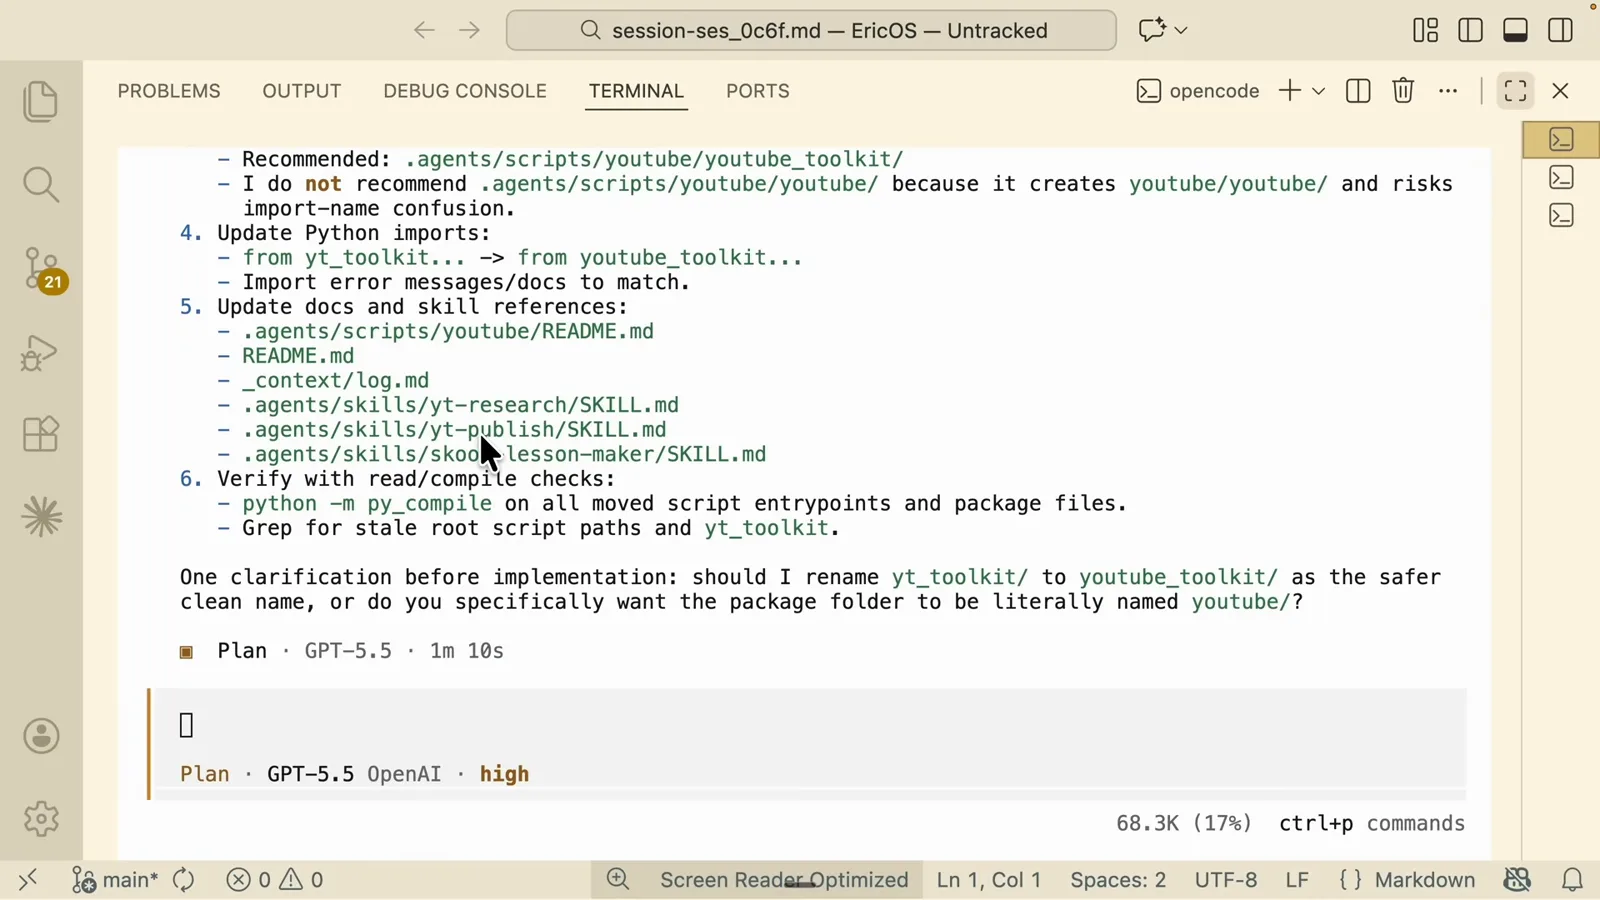Select the first terminal in terminal list

tap(1561, 139)
